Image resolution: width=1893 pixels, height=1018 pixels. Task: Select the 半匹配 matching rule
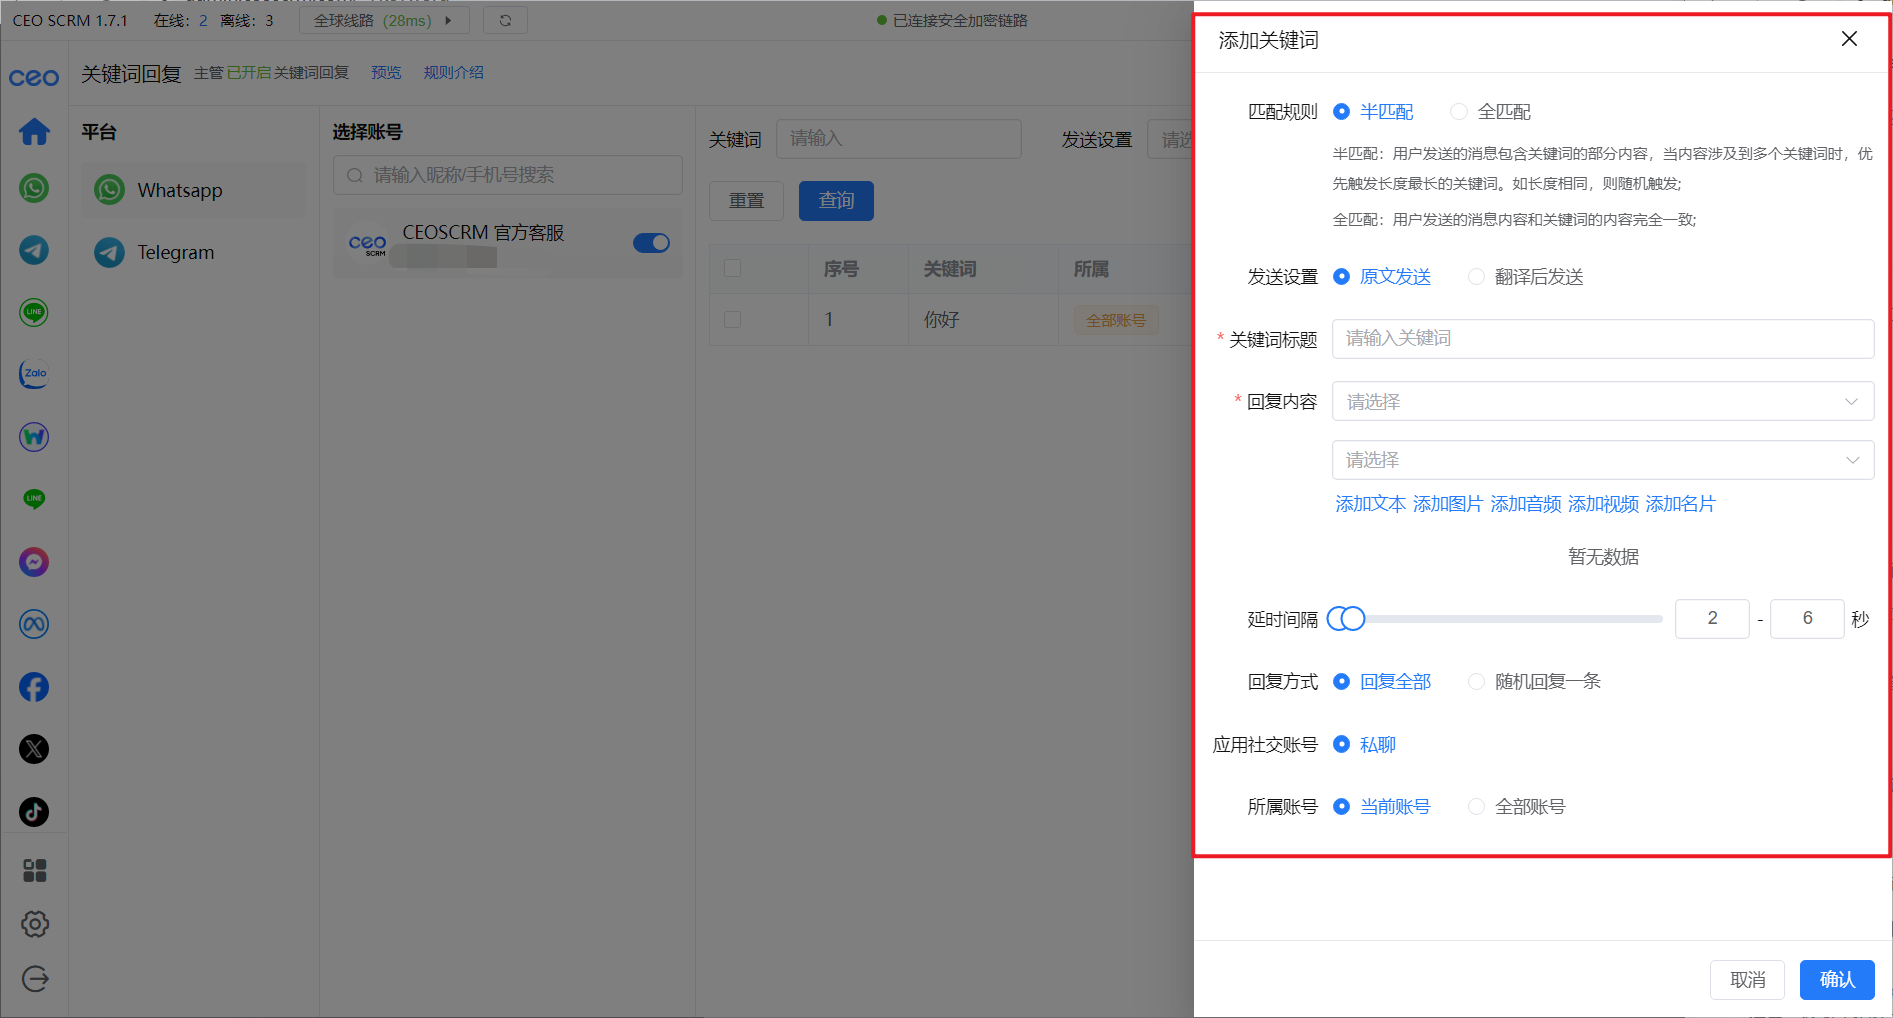coord(1374,112)
